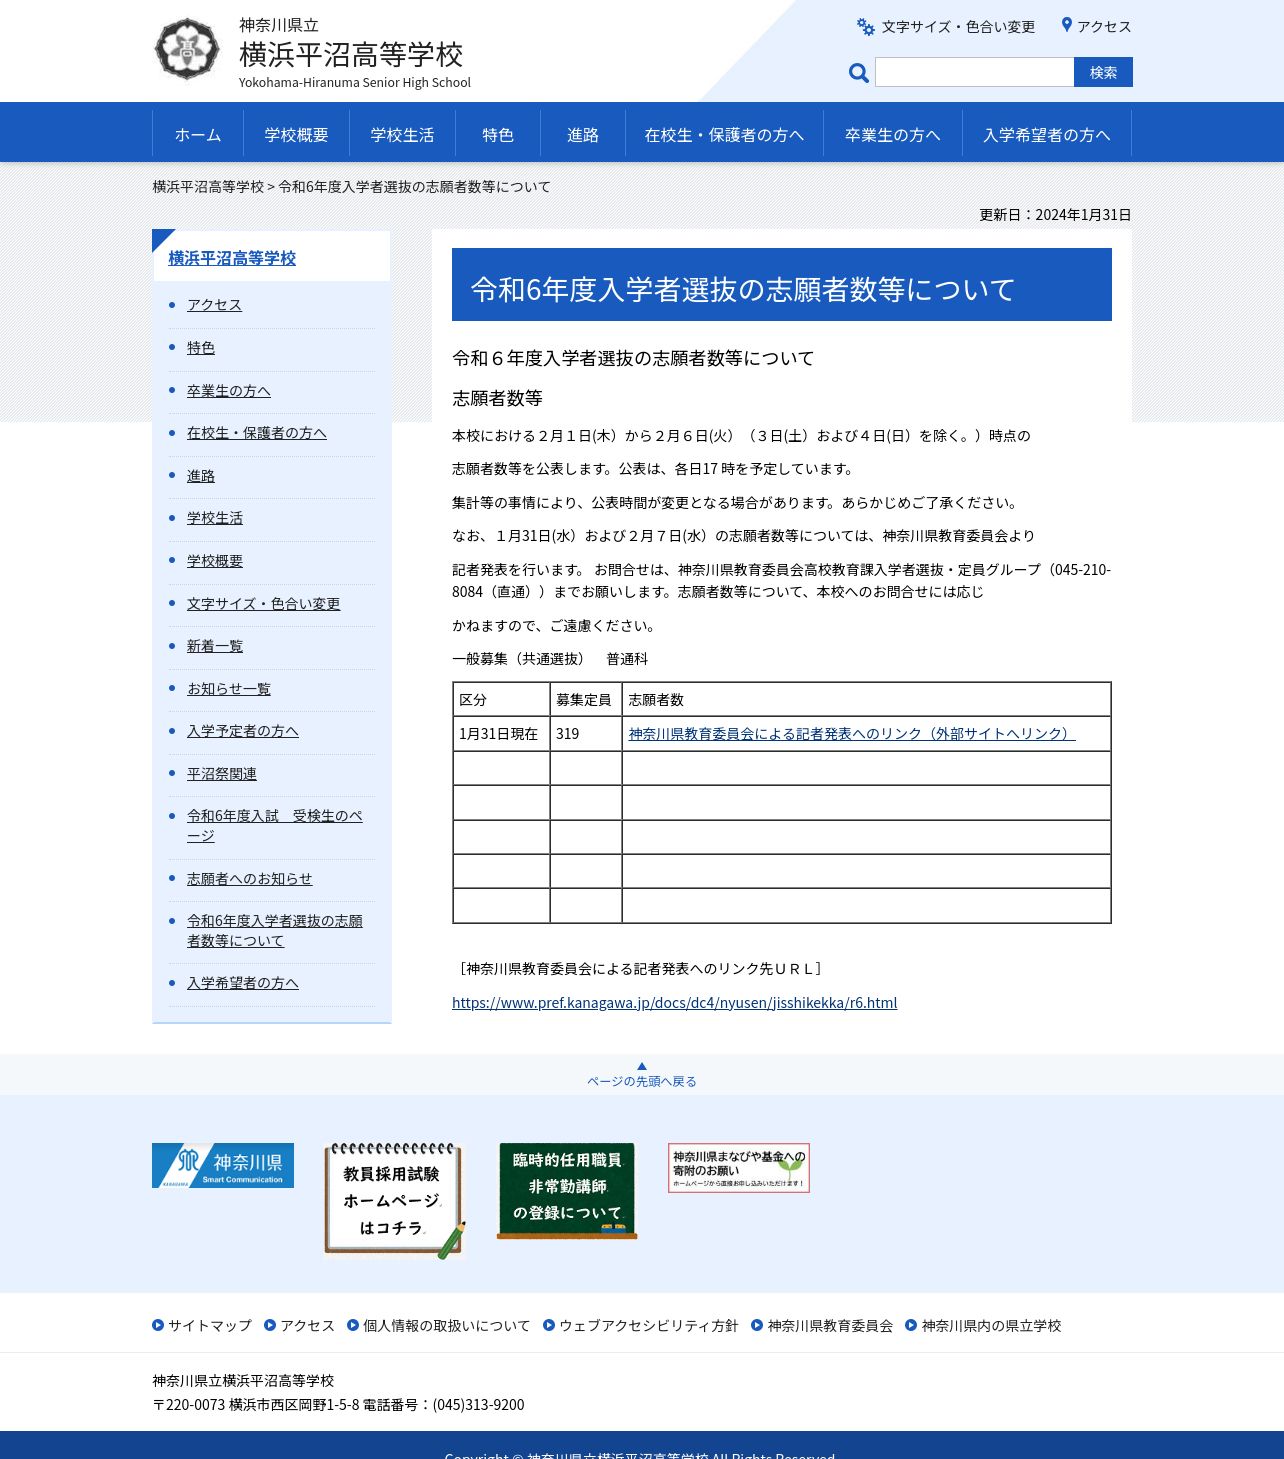Open 学校生活 in the navigation bar

[x=402, y=135]
